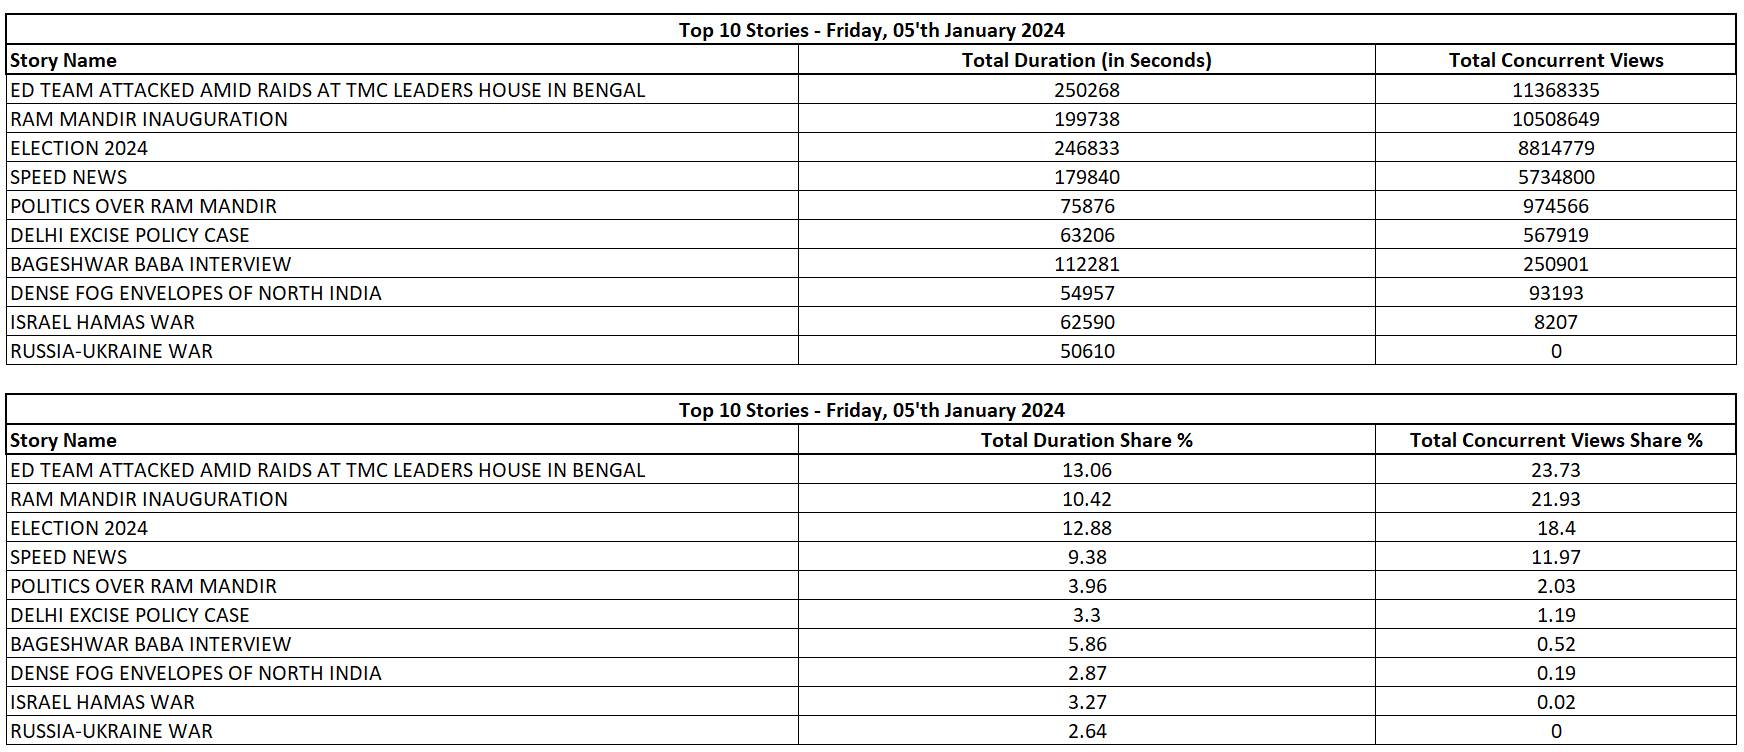This screenshot has height=752, width=1744.
Task: Select the duration cell showing 250268
Action: (1086, 90)
